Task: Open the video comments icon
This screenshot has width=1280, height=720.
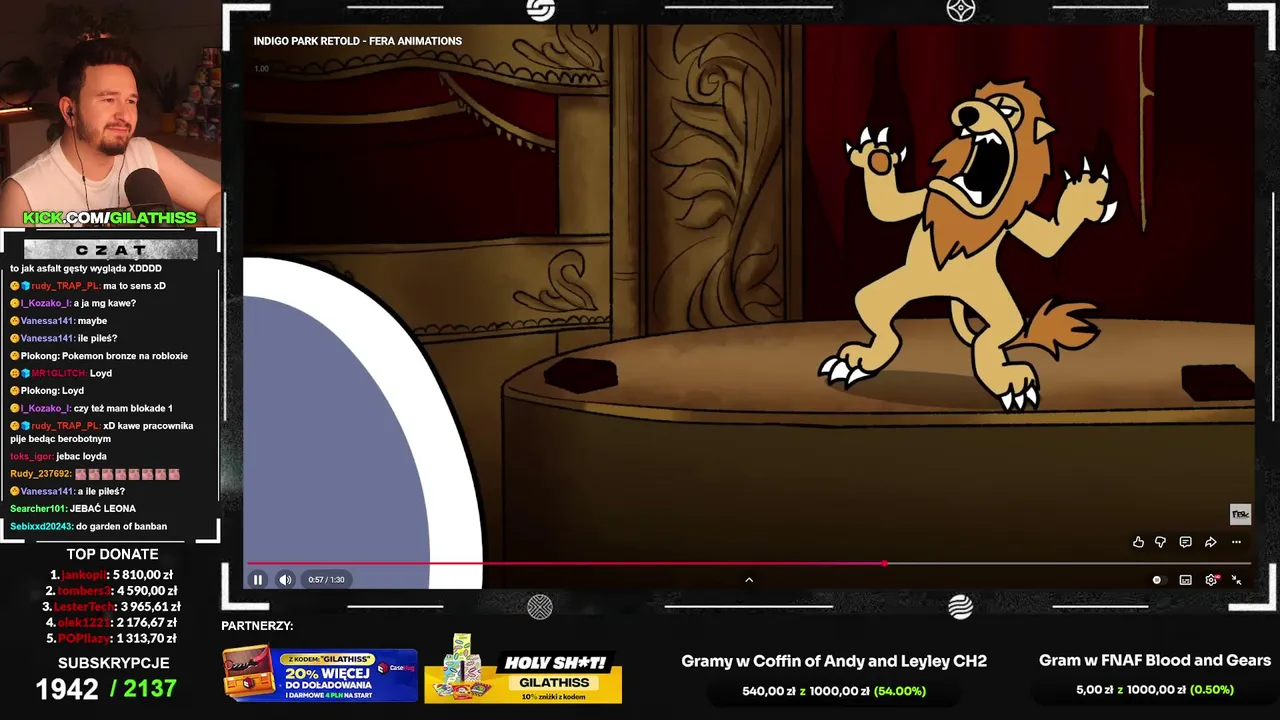Action: tap(1185, 542)
